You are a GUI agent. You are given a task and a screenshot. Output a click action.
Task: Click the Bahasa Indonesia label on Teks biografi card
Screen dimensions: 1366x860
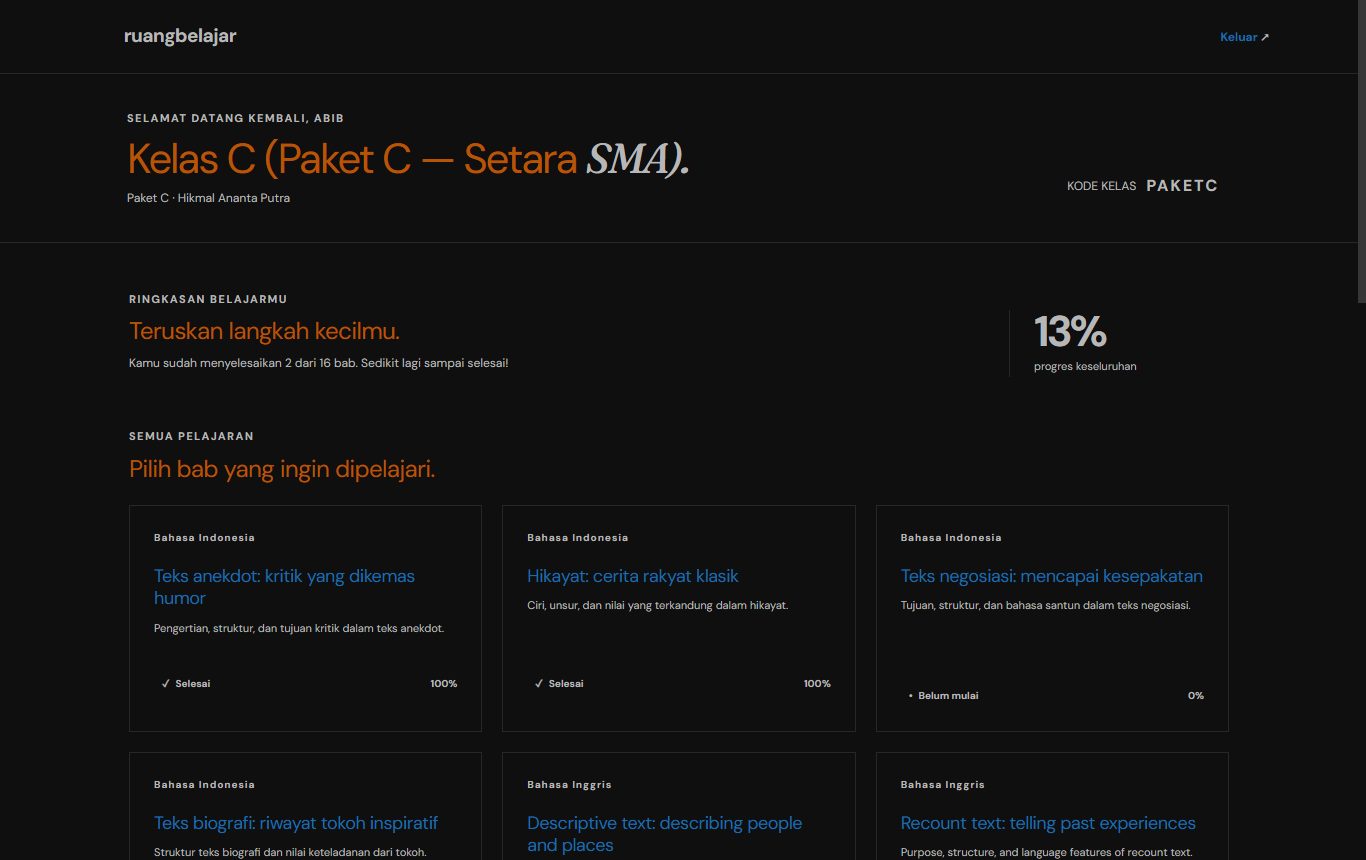pos(204,785)
